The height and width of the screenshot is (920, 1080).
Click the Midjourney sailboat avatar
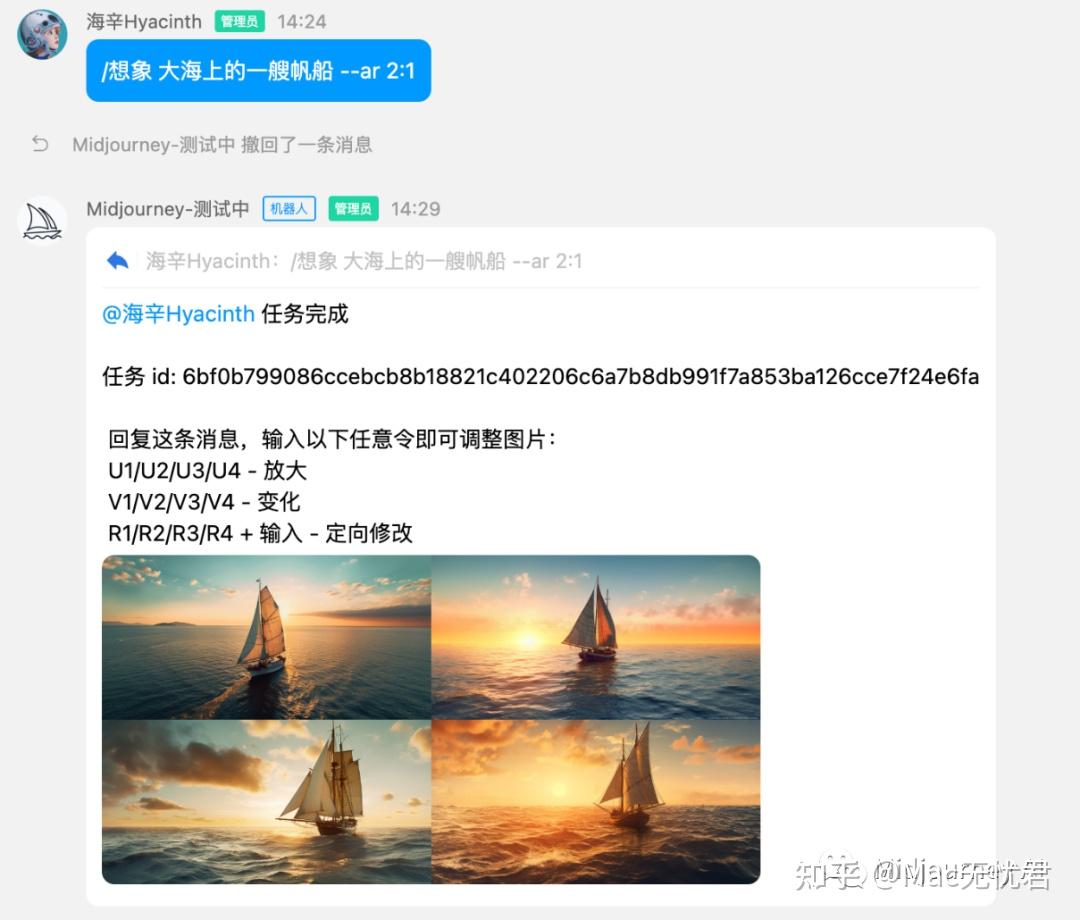[42, 222]
